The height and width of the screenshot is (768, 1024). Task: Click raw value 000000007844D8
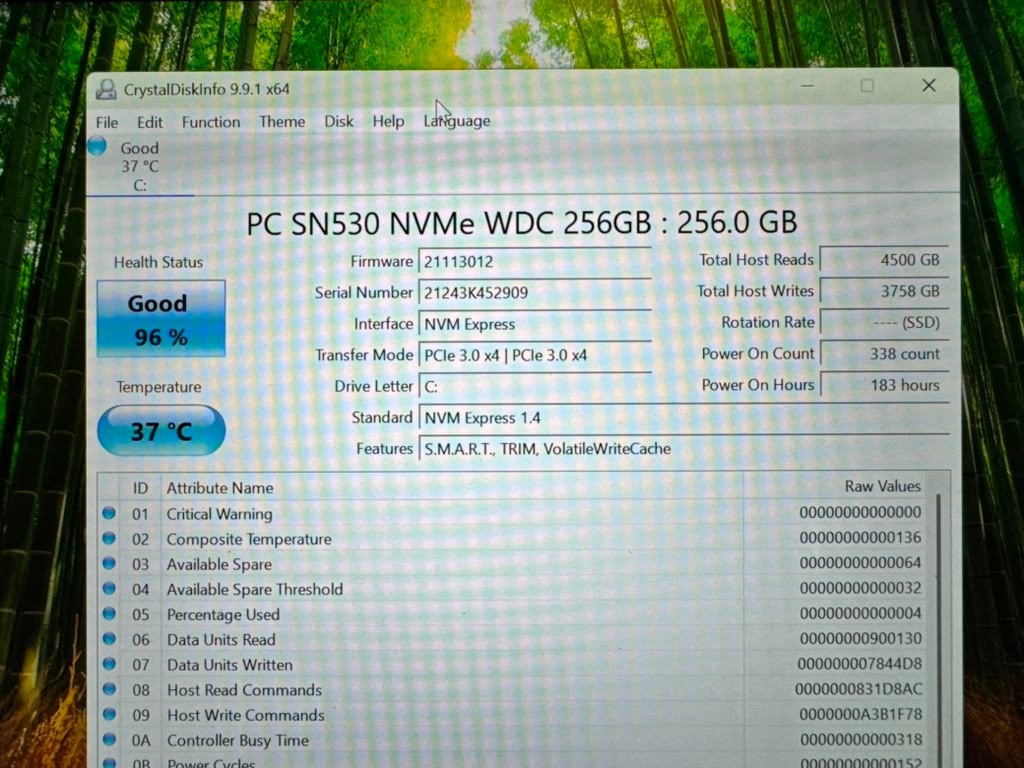pos(859,664)
